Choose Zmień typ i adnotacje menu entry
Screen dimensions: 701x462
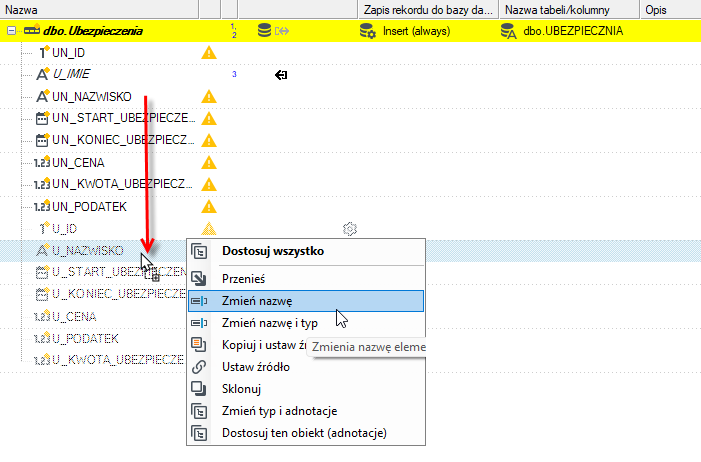[306, 411]
